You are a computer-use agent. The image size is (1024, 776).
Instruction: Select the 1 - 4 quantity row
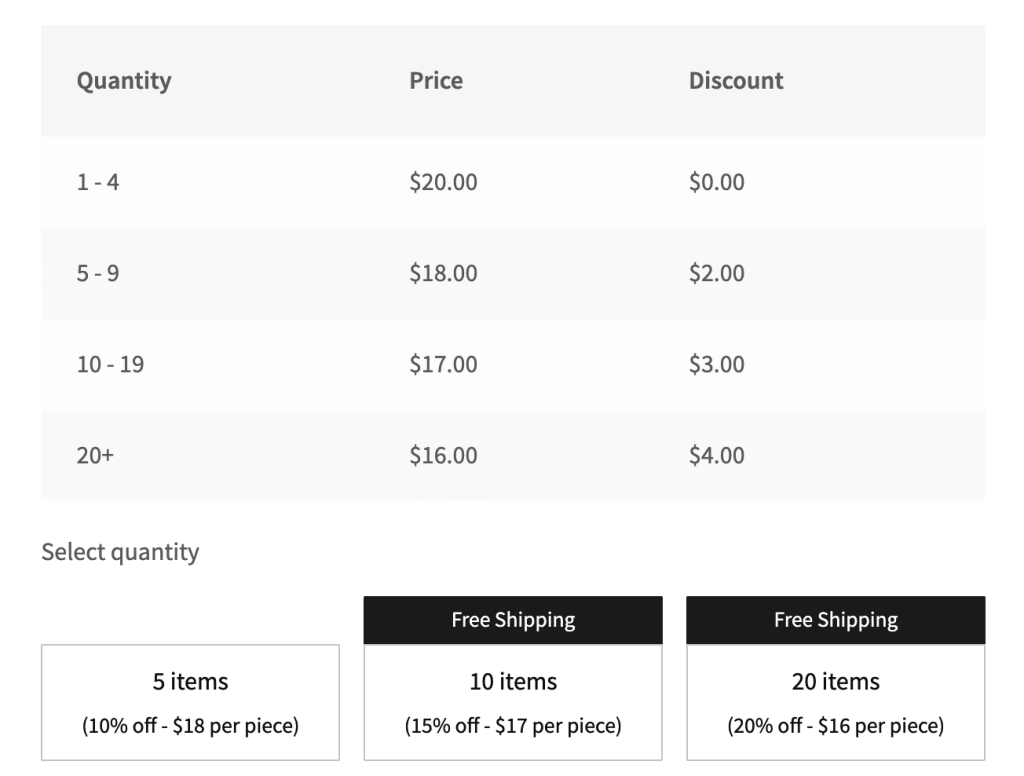click(x=99, y=181)
